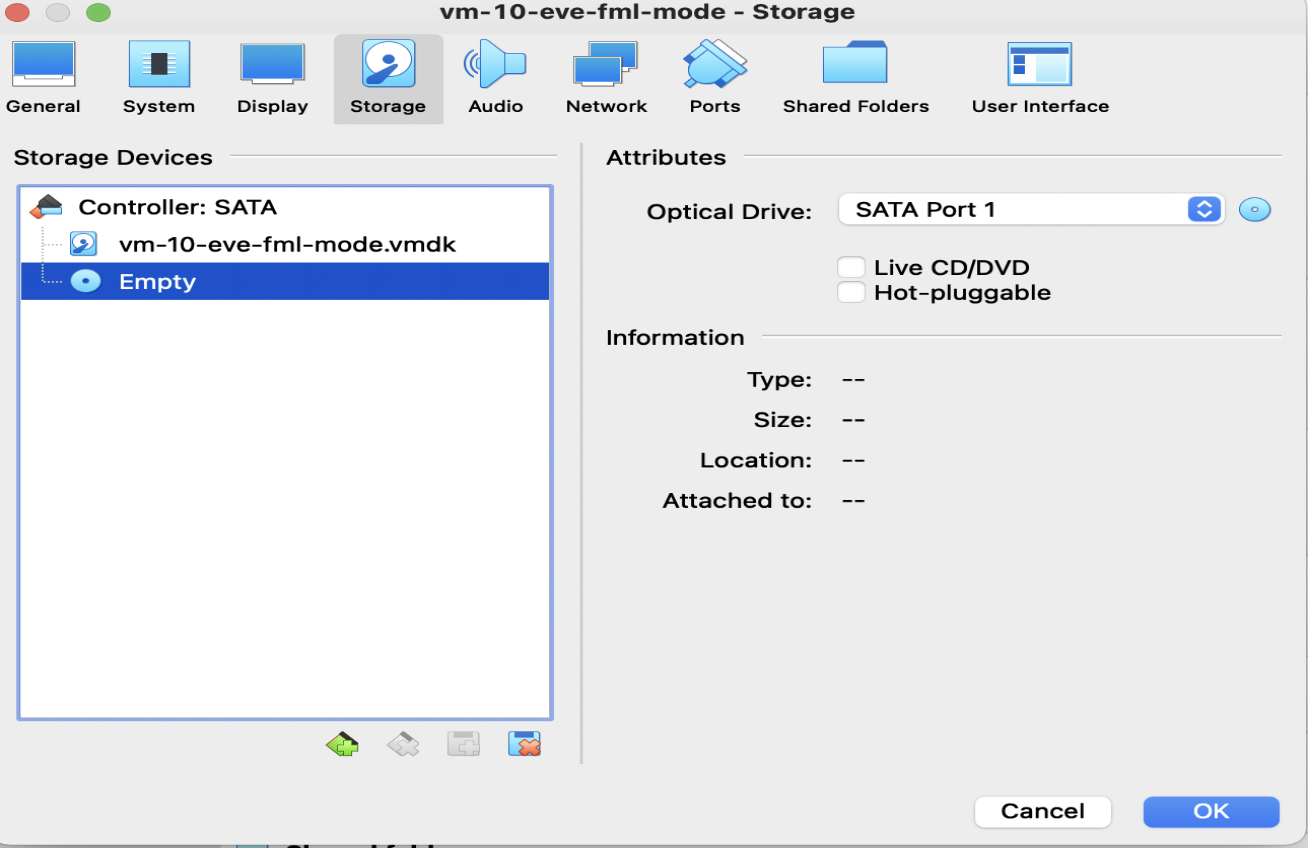This screenshot has height=848, width=1312.
Task: Open Audio settings section
Action: tap(495, 78)
